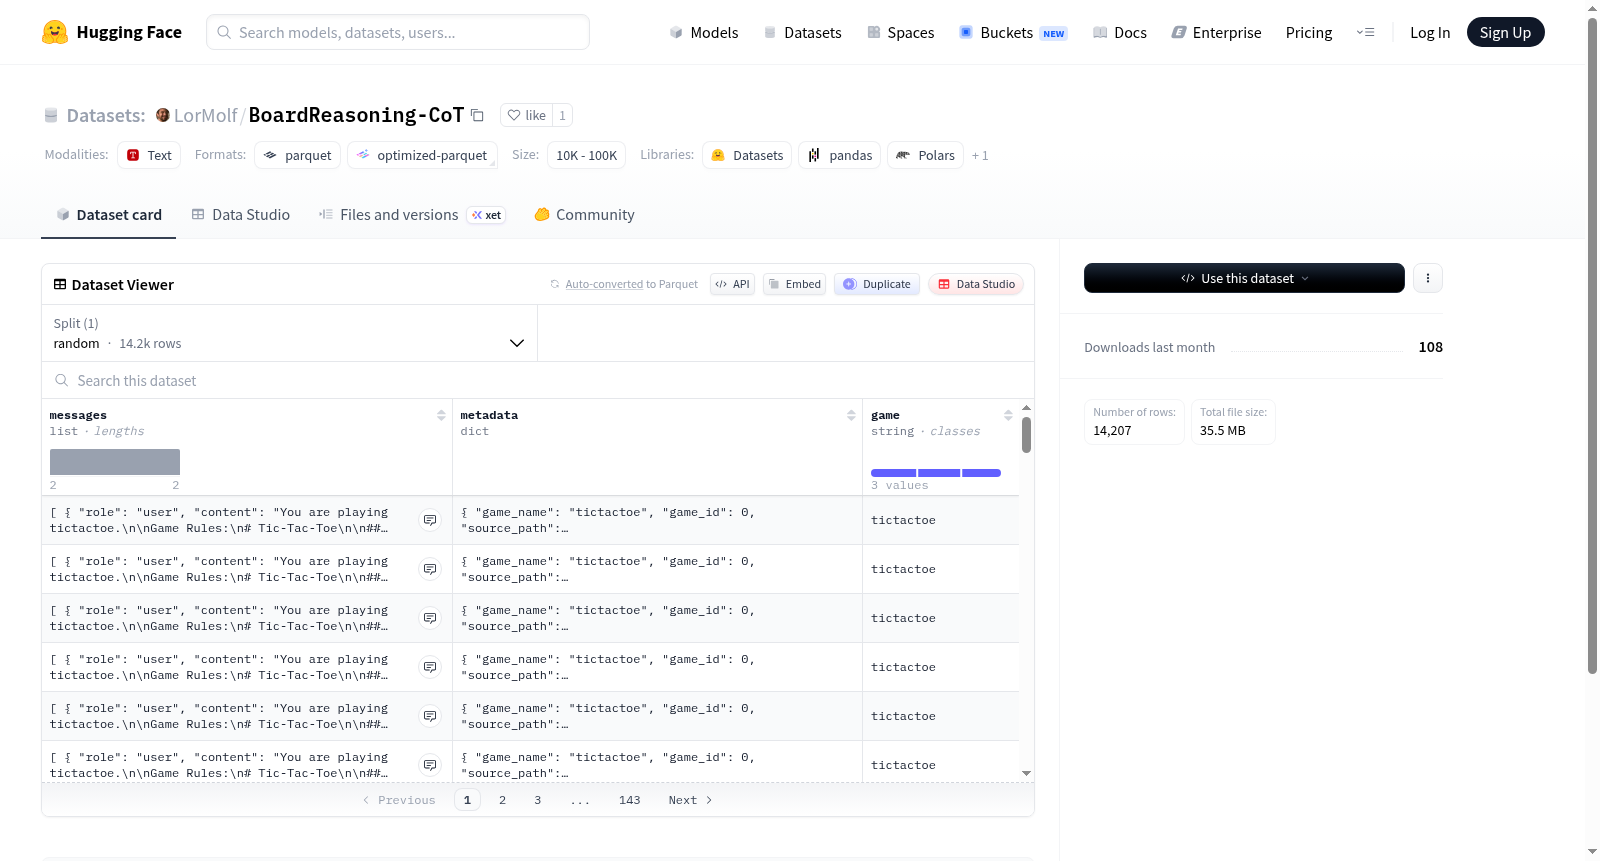Viewport: 1600px width, 861px height.
Task: Go to page 2 of results
Action: [502, 800]
